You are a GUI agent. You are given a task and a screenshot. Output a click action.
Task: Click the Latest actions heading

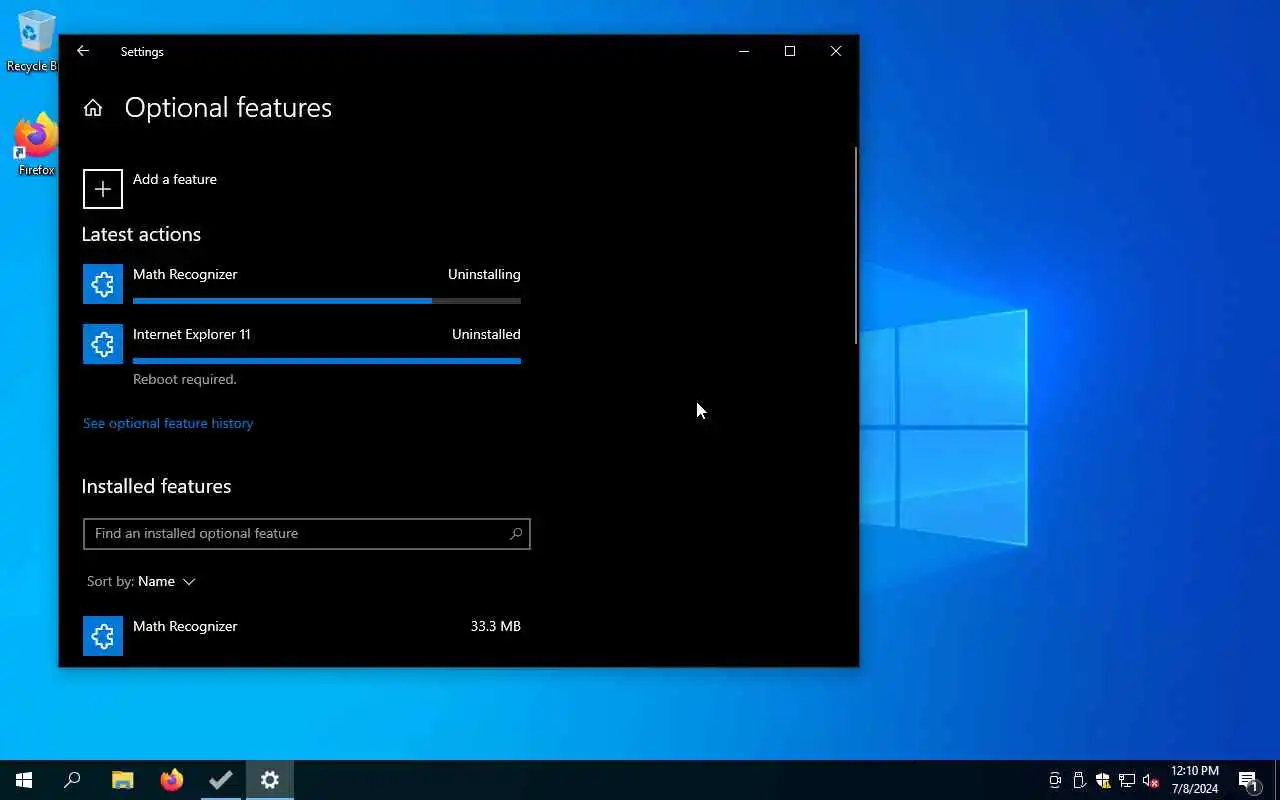pyautogui.click(x=141, y=235)
